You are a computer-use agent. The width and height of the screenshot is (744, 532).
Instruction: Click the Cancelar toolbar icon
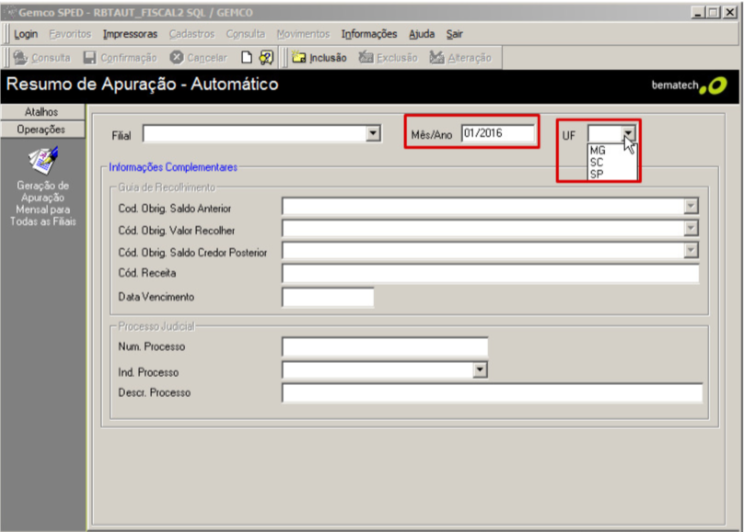pyautogui.click(x=177, y=57)
